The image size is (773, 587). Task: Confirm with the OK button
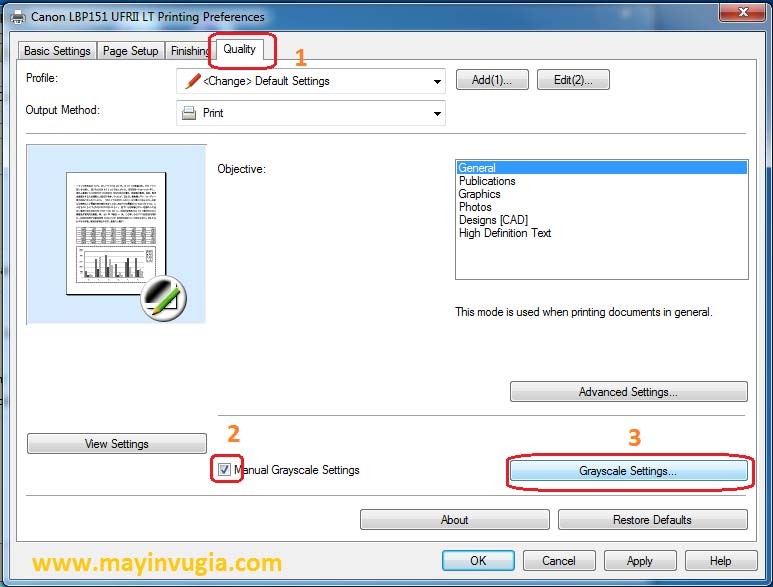pyautogui.click(x=478, y=560)
